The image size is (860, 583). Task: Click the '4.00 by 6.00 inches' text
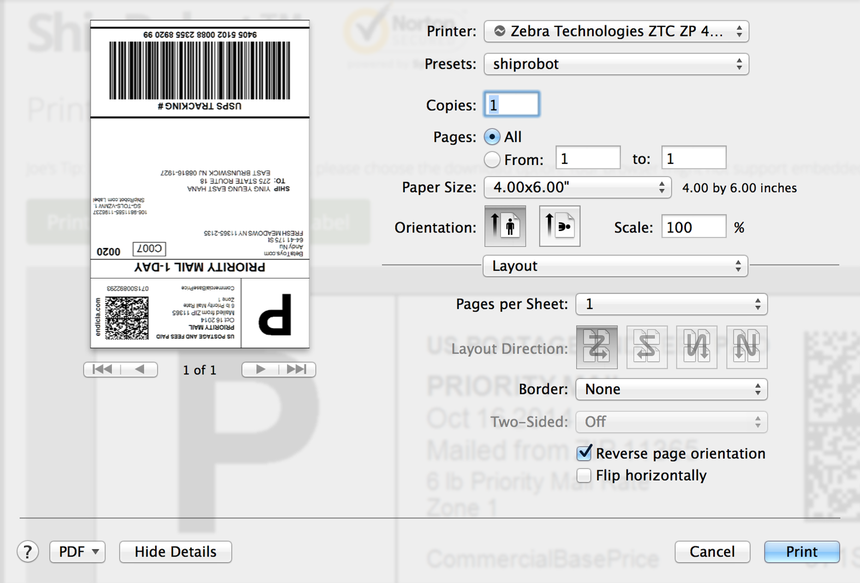pos(739,188)
